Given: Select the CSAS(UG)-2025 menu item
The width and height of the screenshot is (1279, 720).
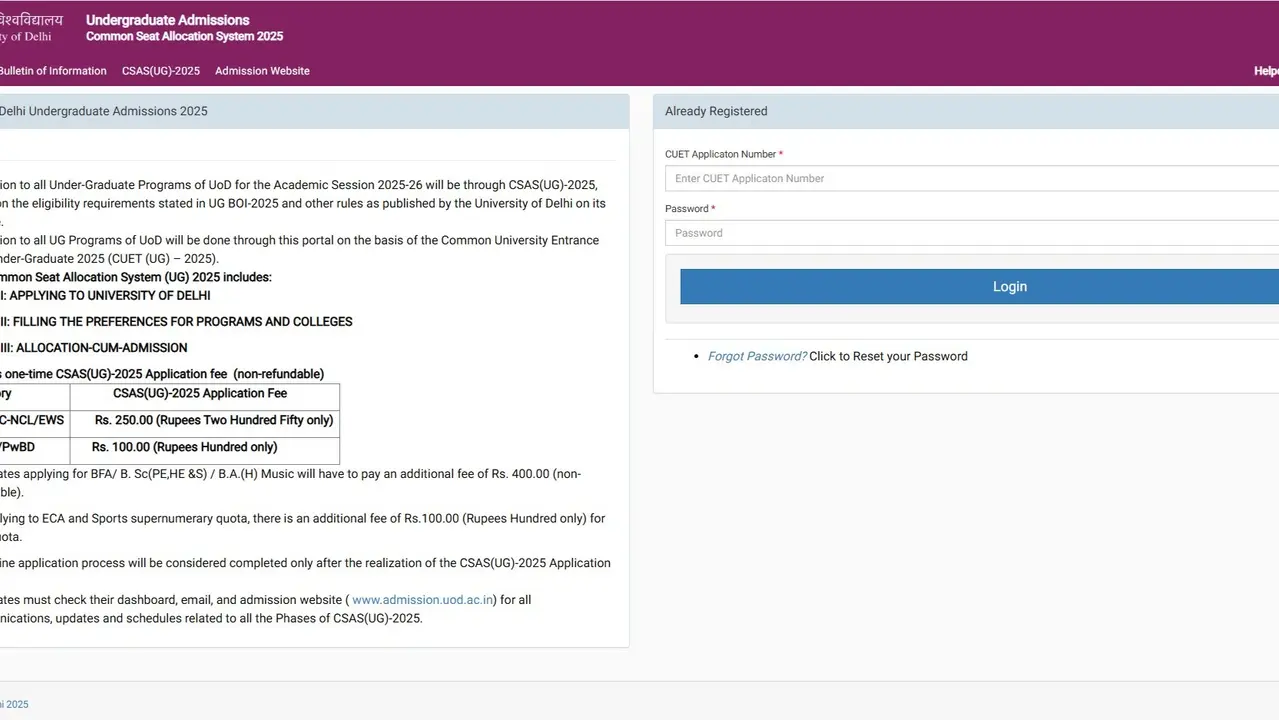Looking at the screenshot, I should (160, 71).
